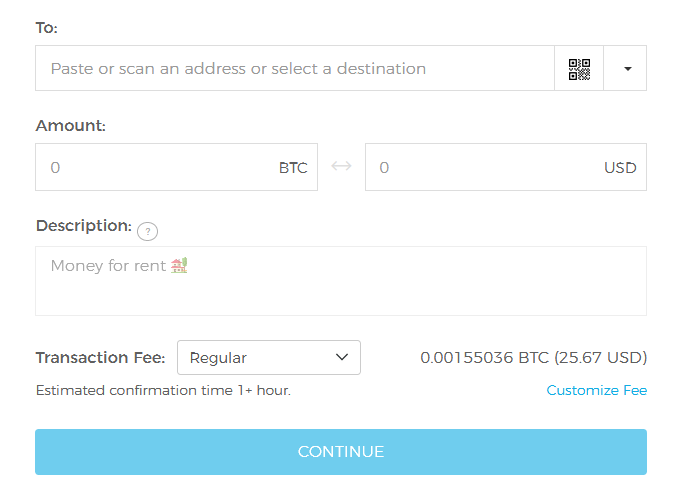This screenshot has height=493, width=687.
Task: Click the 'To:' field label
Action: [x=47, y=28]
